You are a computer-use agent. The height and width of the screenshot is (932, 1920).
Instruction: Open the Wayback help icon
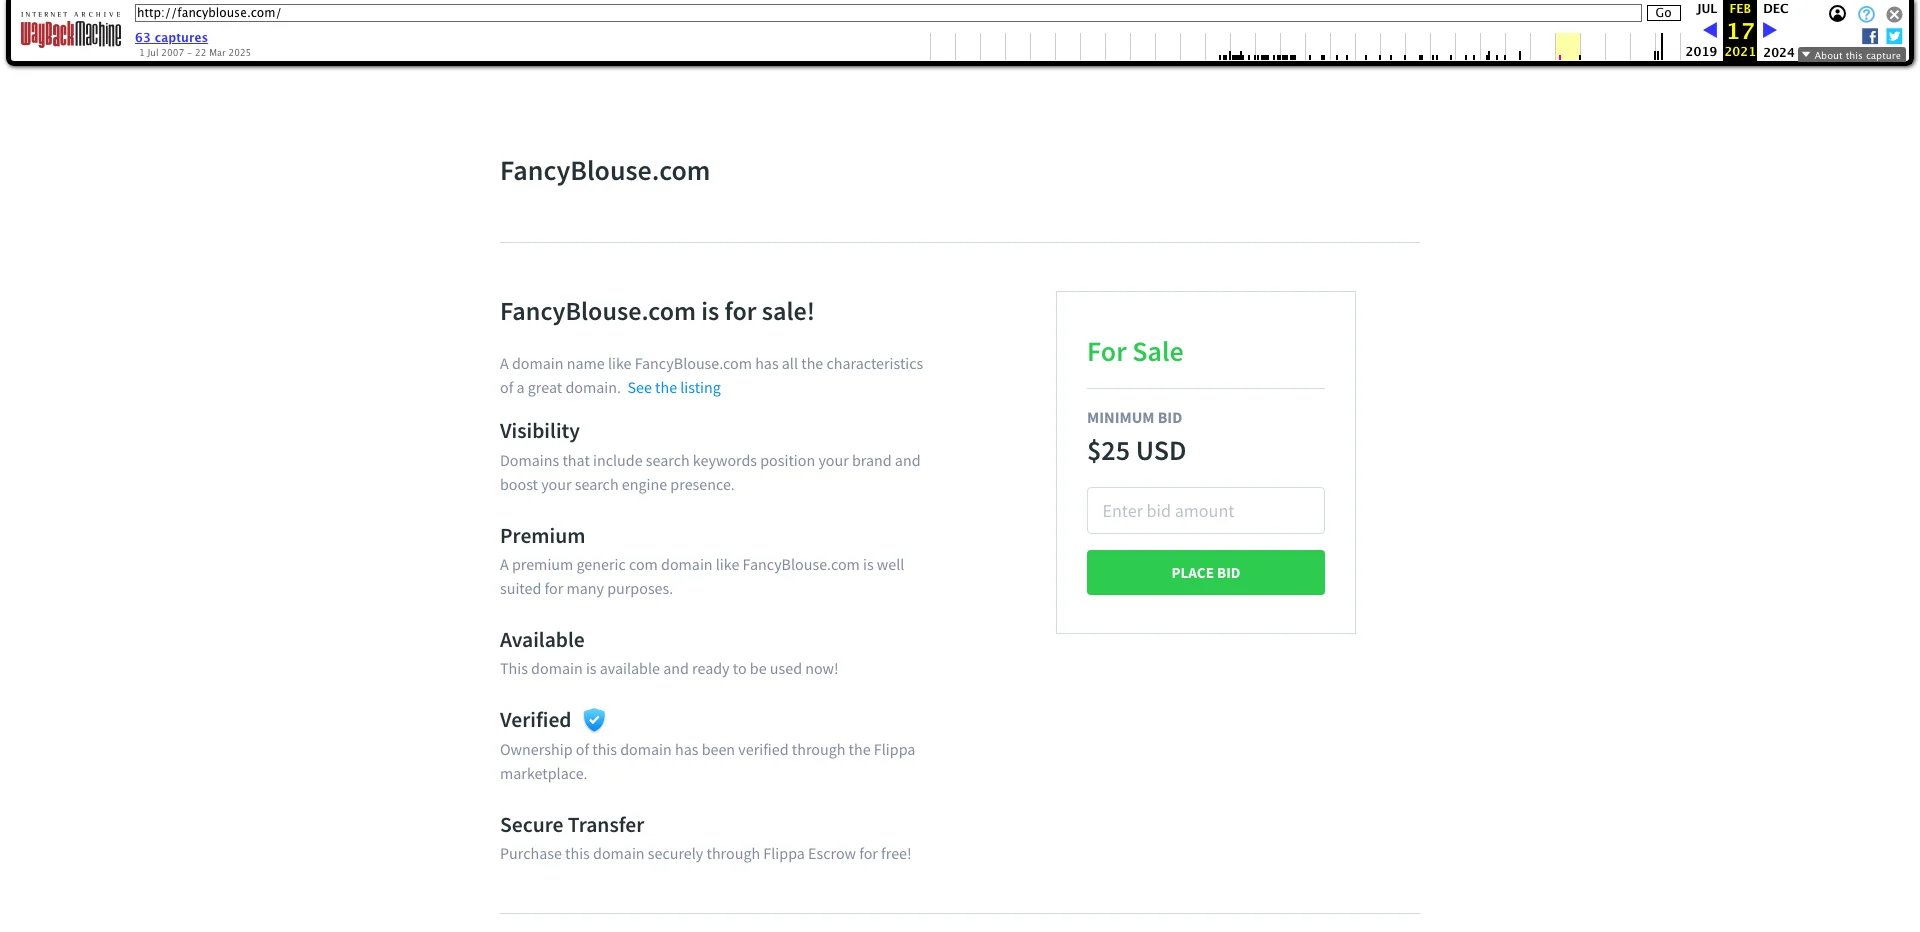tap(1866, 14)
